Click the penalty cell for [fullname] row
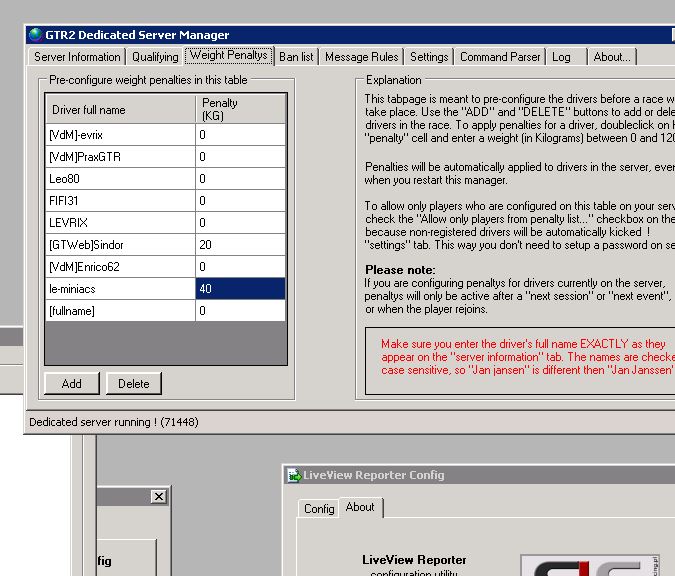 click(241, 311)
